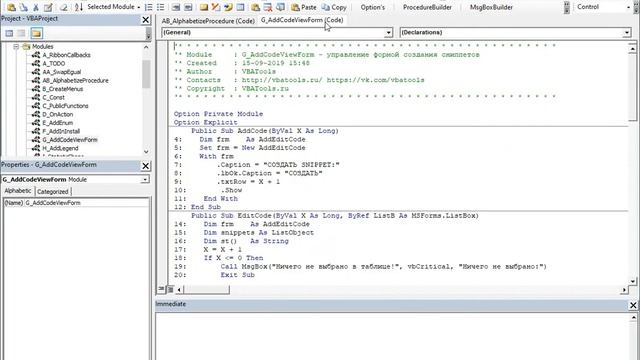640x360 pixels.
Task: Close the Properties panel
Action: (x=146, y=166)
